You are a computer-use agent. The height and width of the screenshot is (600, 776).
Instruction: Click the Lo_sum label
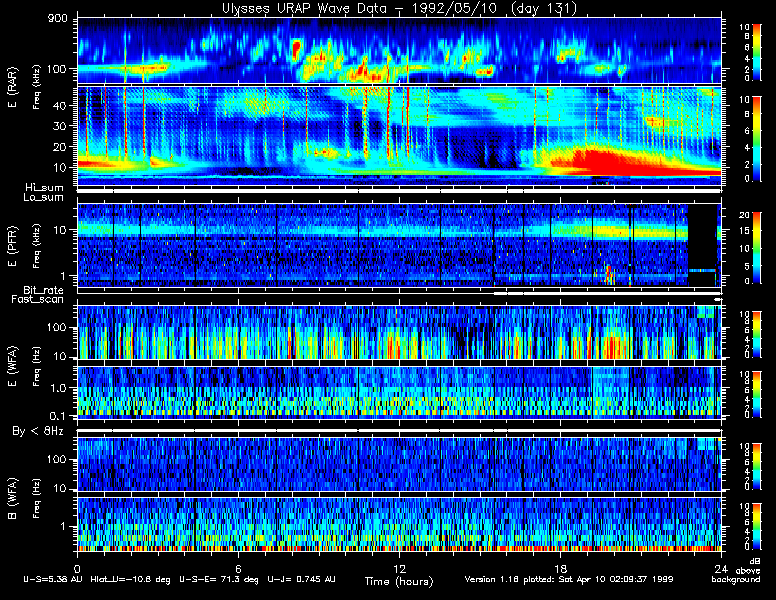(x=44, y=197)
